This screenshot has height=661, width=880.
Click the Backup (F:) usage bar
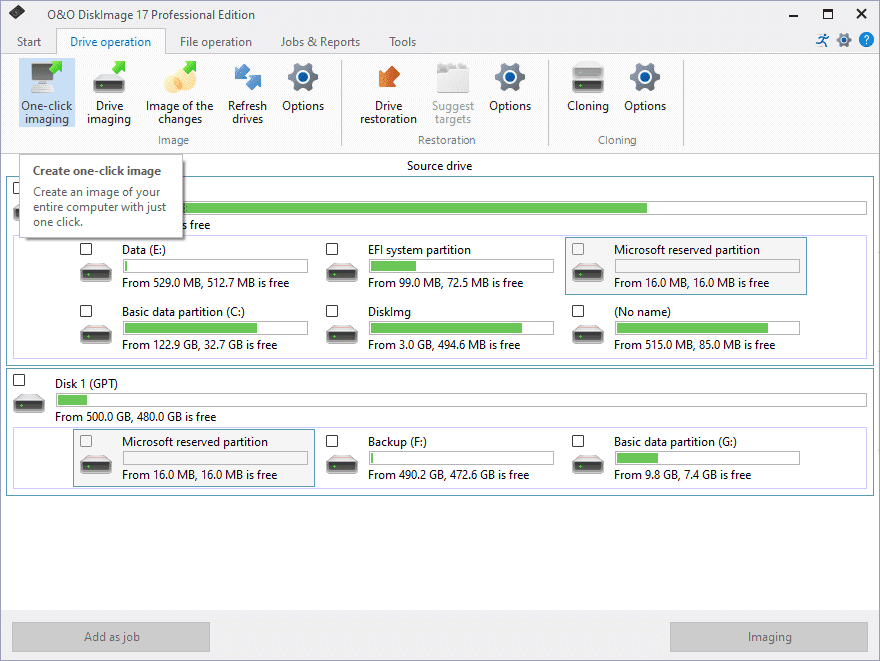[x=461, y=458]
